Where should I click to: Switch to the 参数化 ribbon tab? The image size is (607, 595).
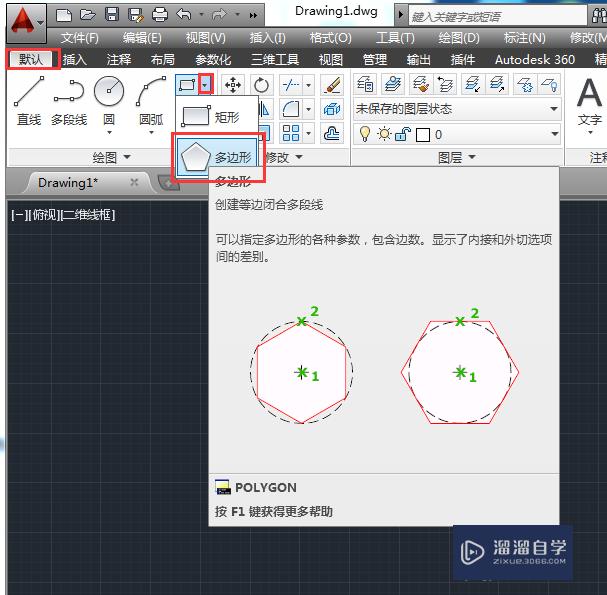coord(213,59)
